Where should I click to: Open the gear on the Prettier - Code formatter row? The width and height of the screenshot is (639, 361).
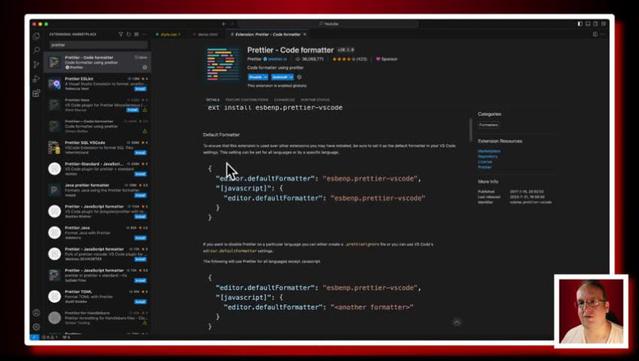[x=145, y=67]
